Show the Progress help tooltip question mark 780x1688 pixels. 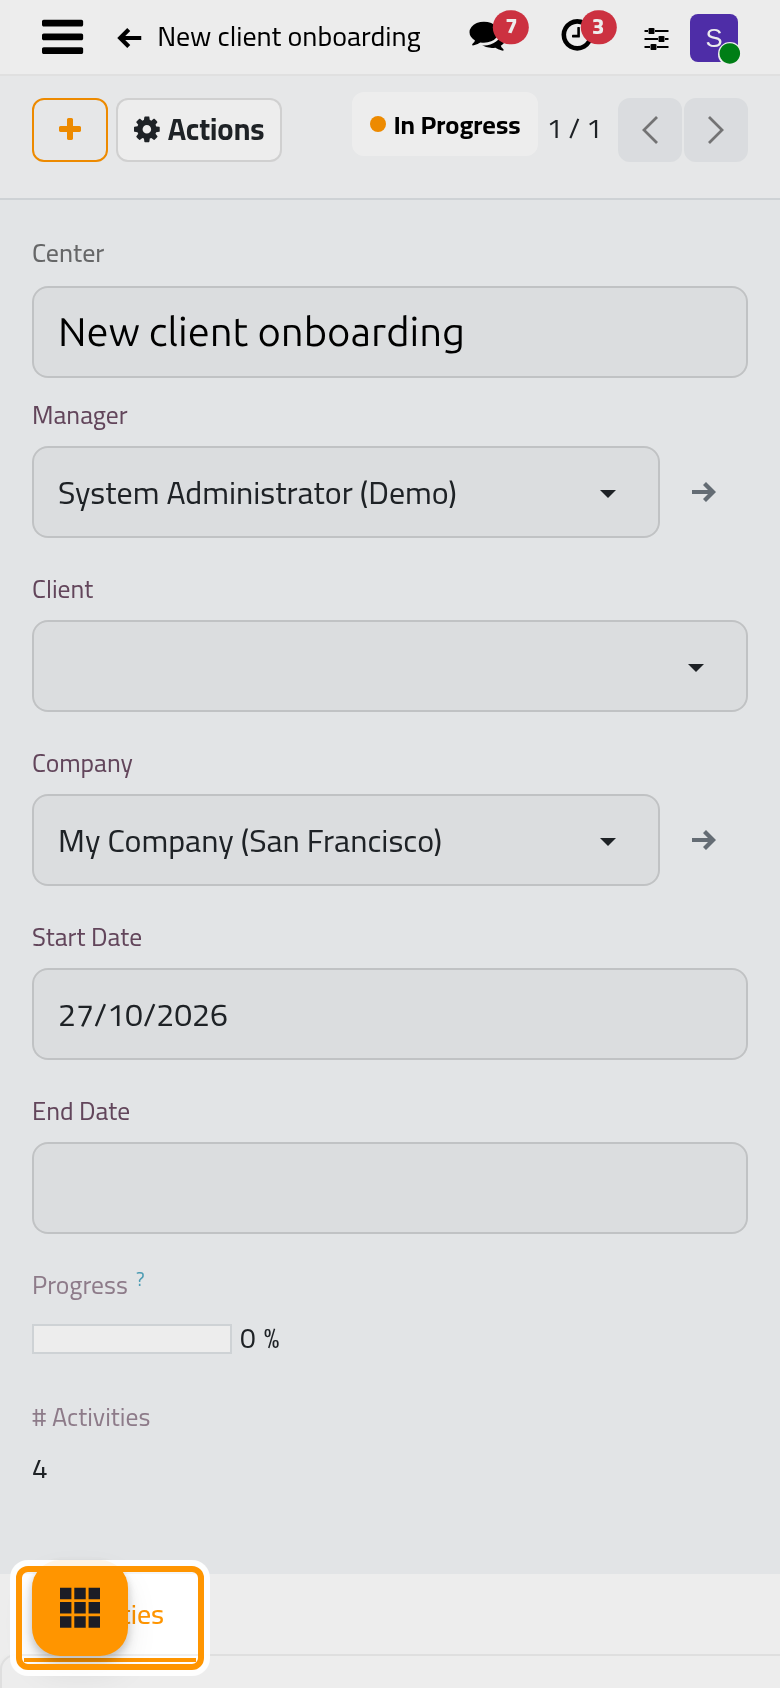tap(141, 1279)
